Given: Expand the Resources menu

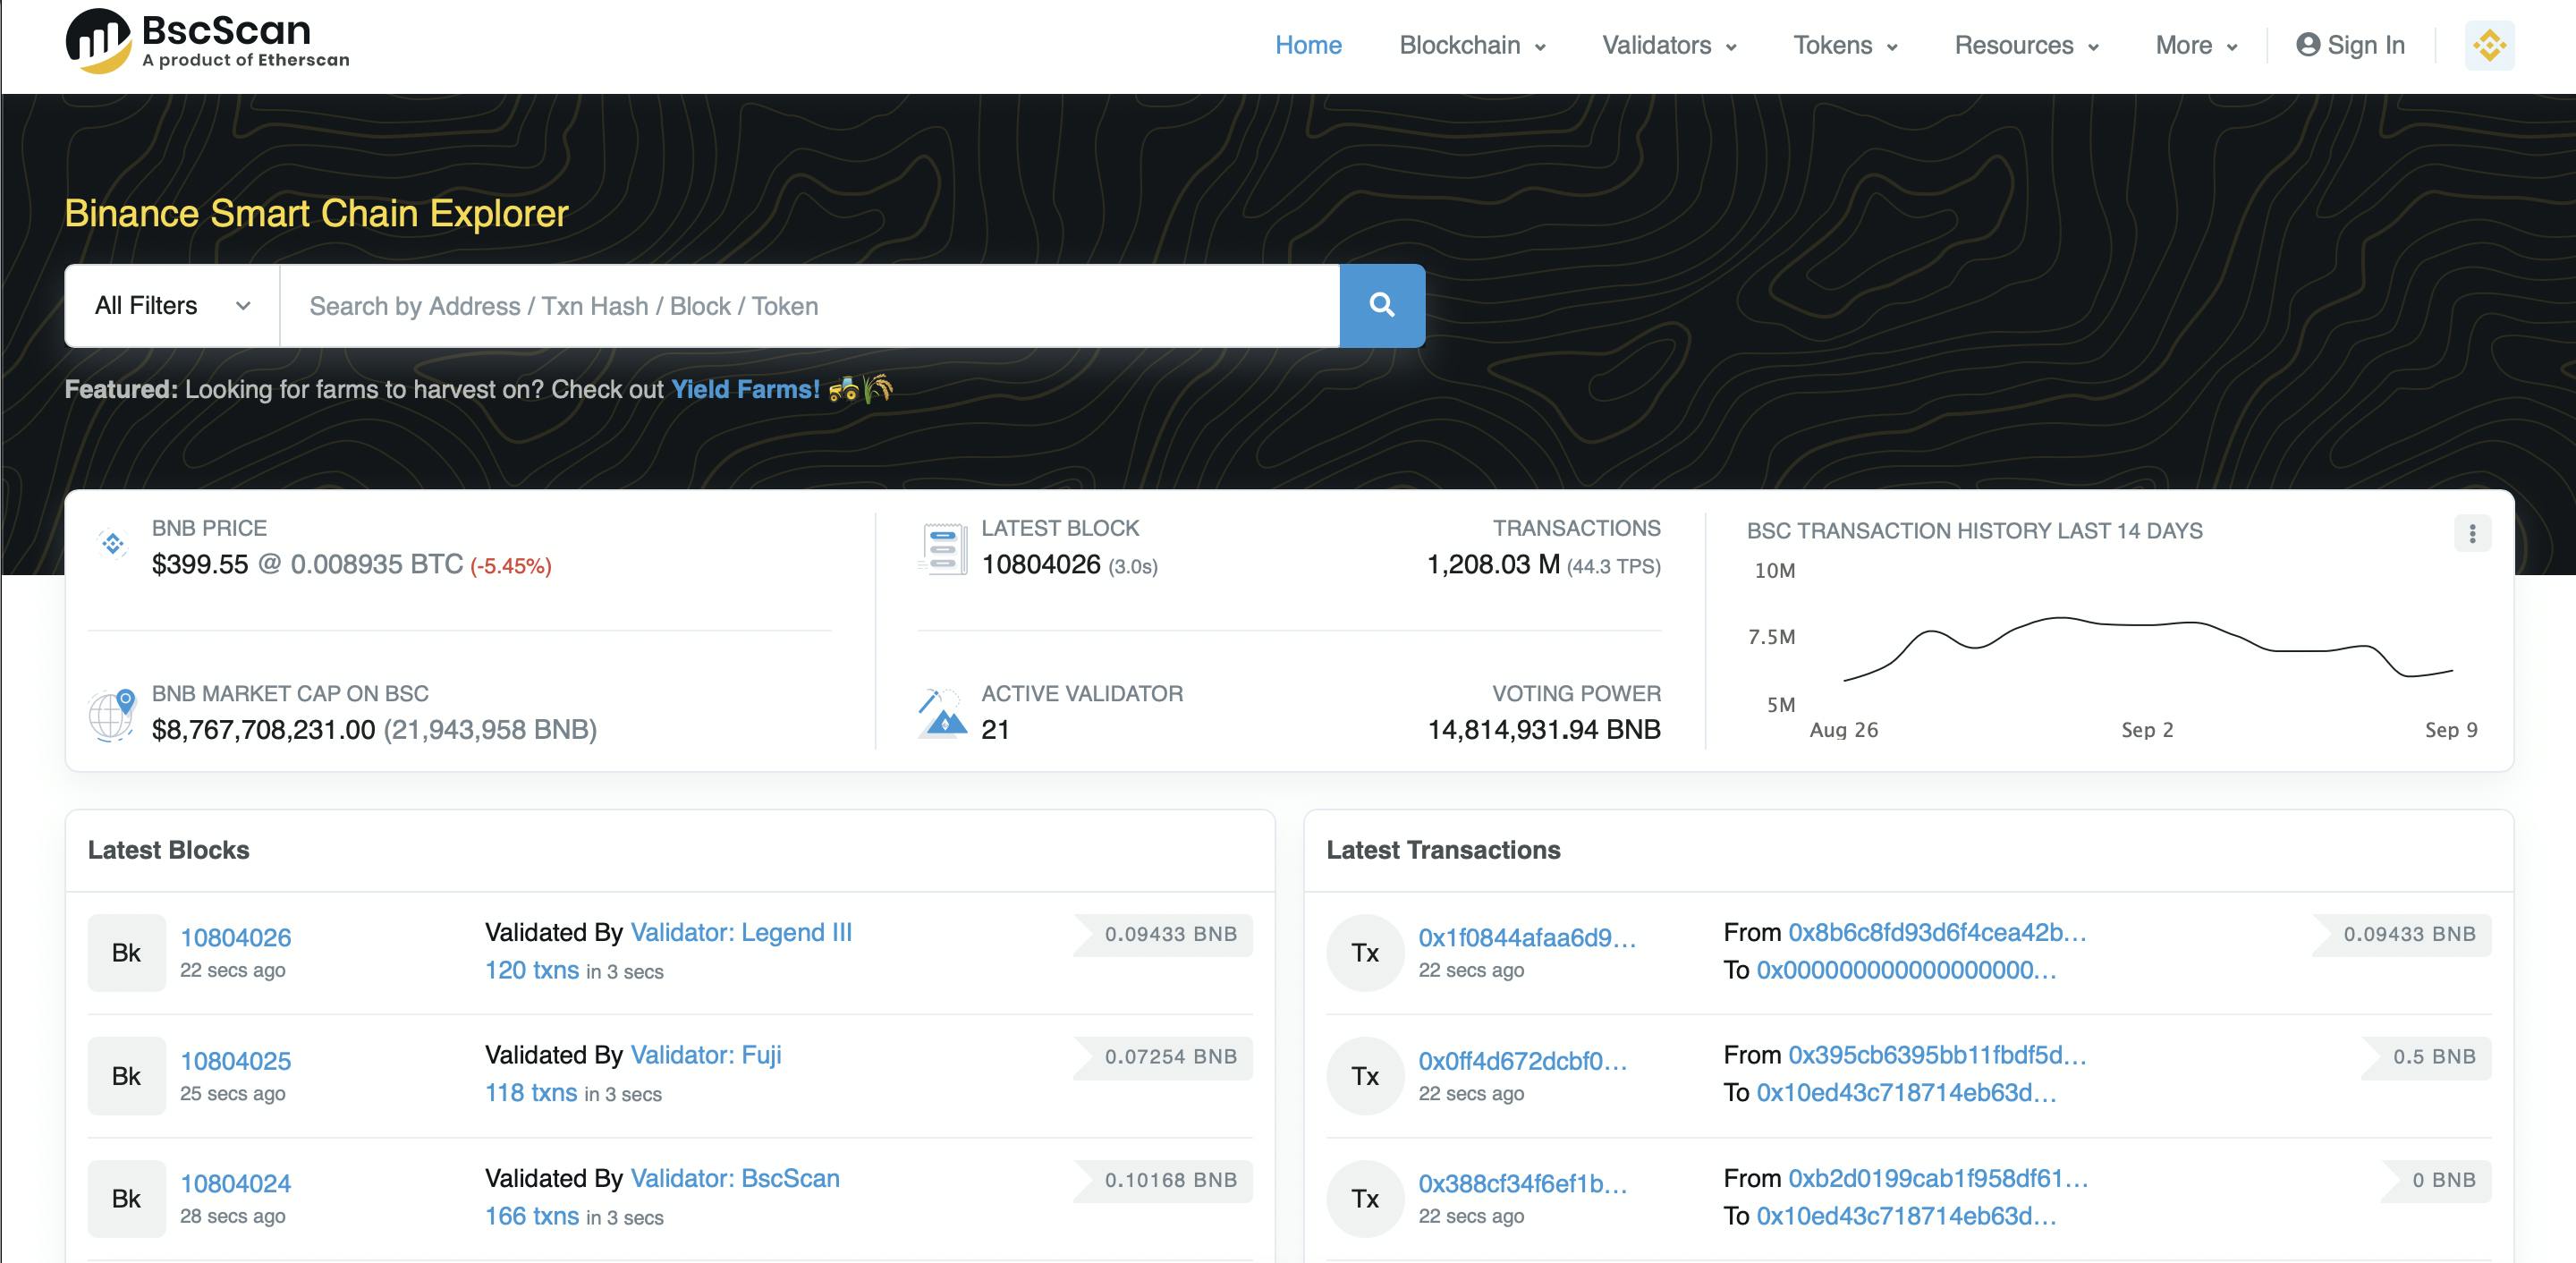Looking at the screenshot, I should click(2026, 45).
